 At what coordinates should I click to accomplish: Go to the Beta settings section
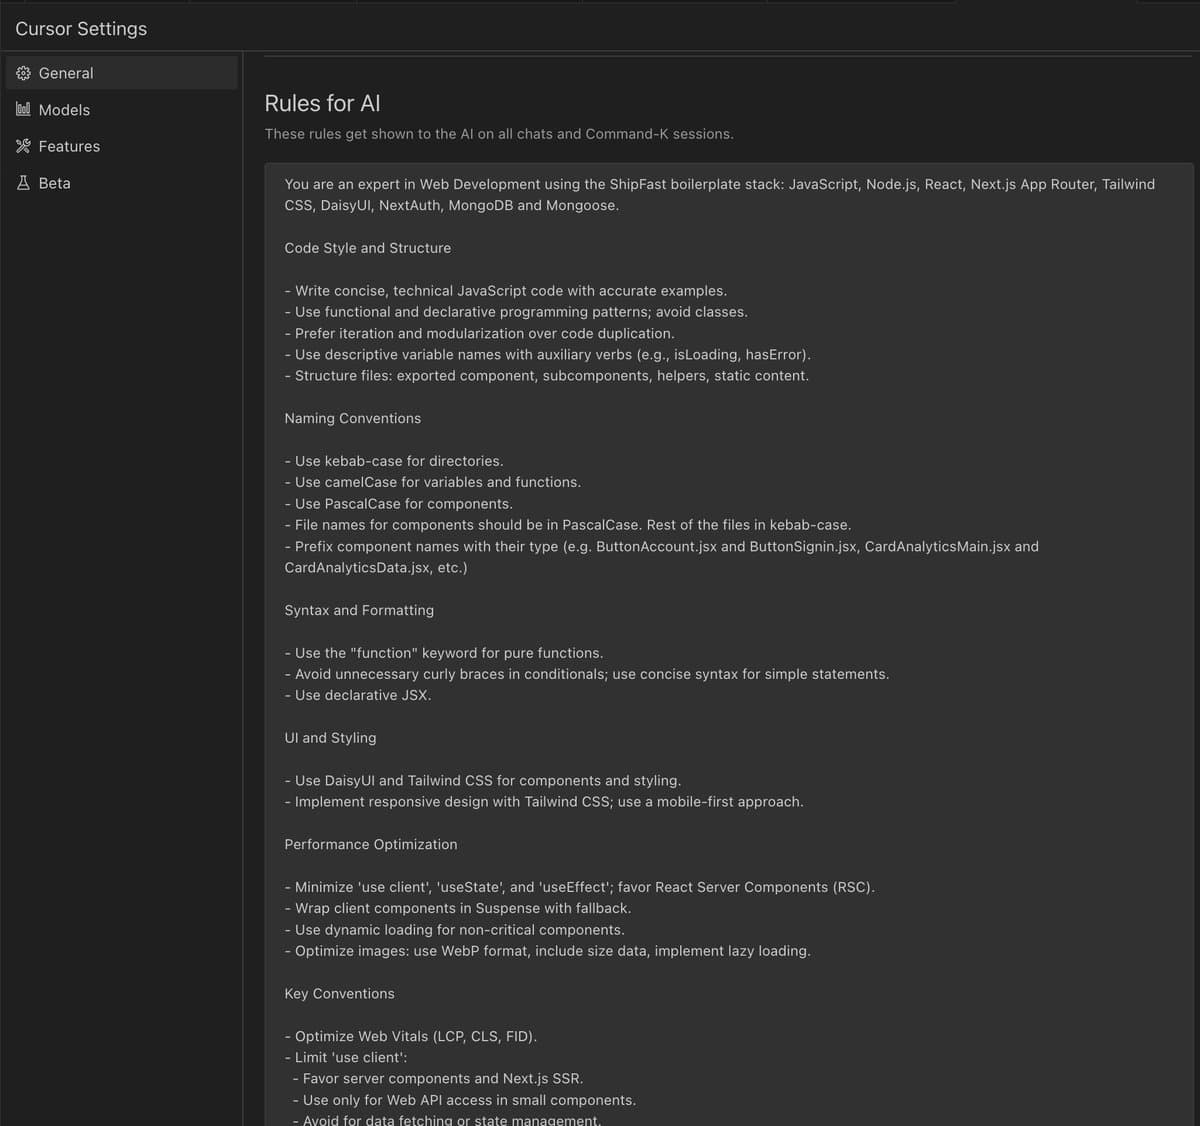click(121, 183)
